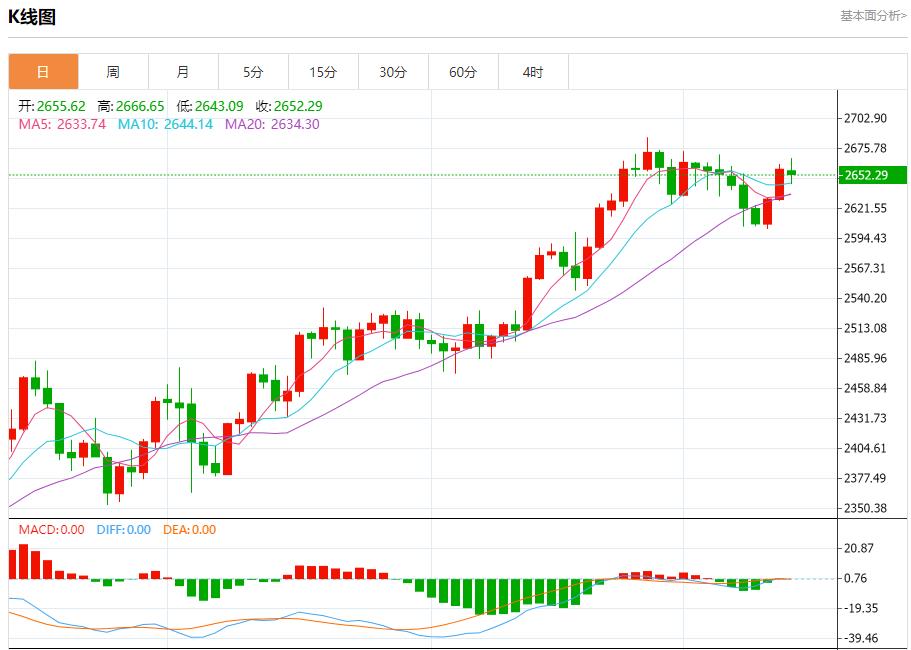Open the 基本面分析 link
Image resolution: width=911 pixels, height=650 pixels.
click(x=873, y=16)
